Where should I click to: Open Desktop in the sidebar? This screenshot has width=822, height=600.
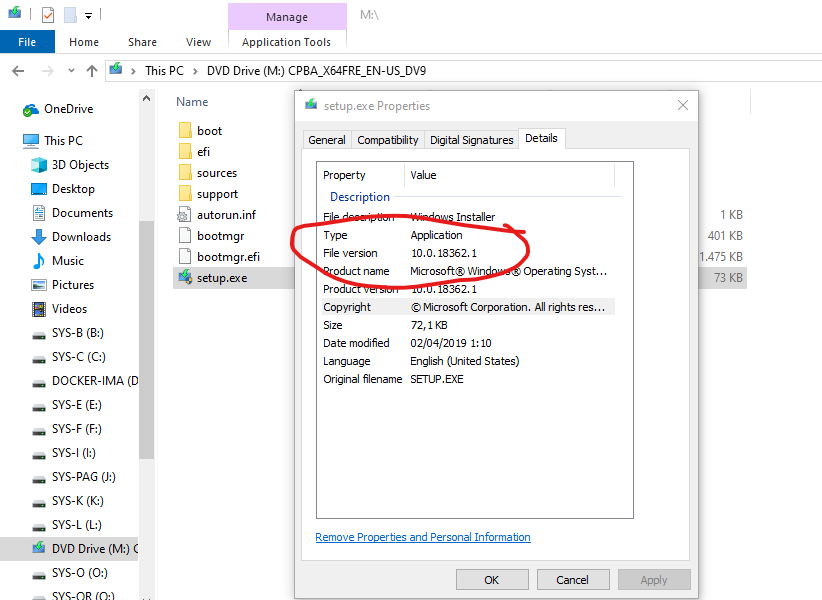click(73, 189)
